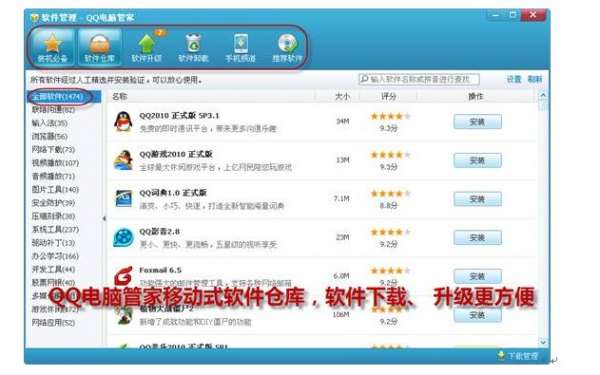Viewport: 600px width, 375px height.
Task: Select the 股票网银(40) category
Action: pyautogui.click(x=53, y=283)
